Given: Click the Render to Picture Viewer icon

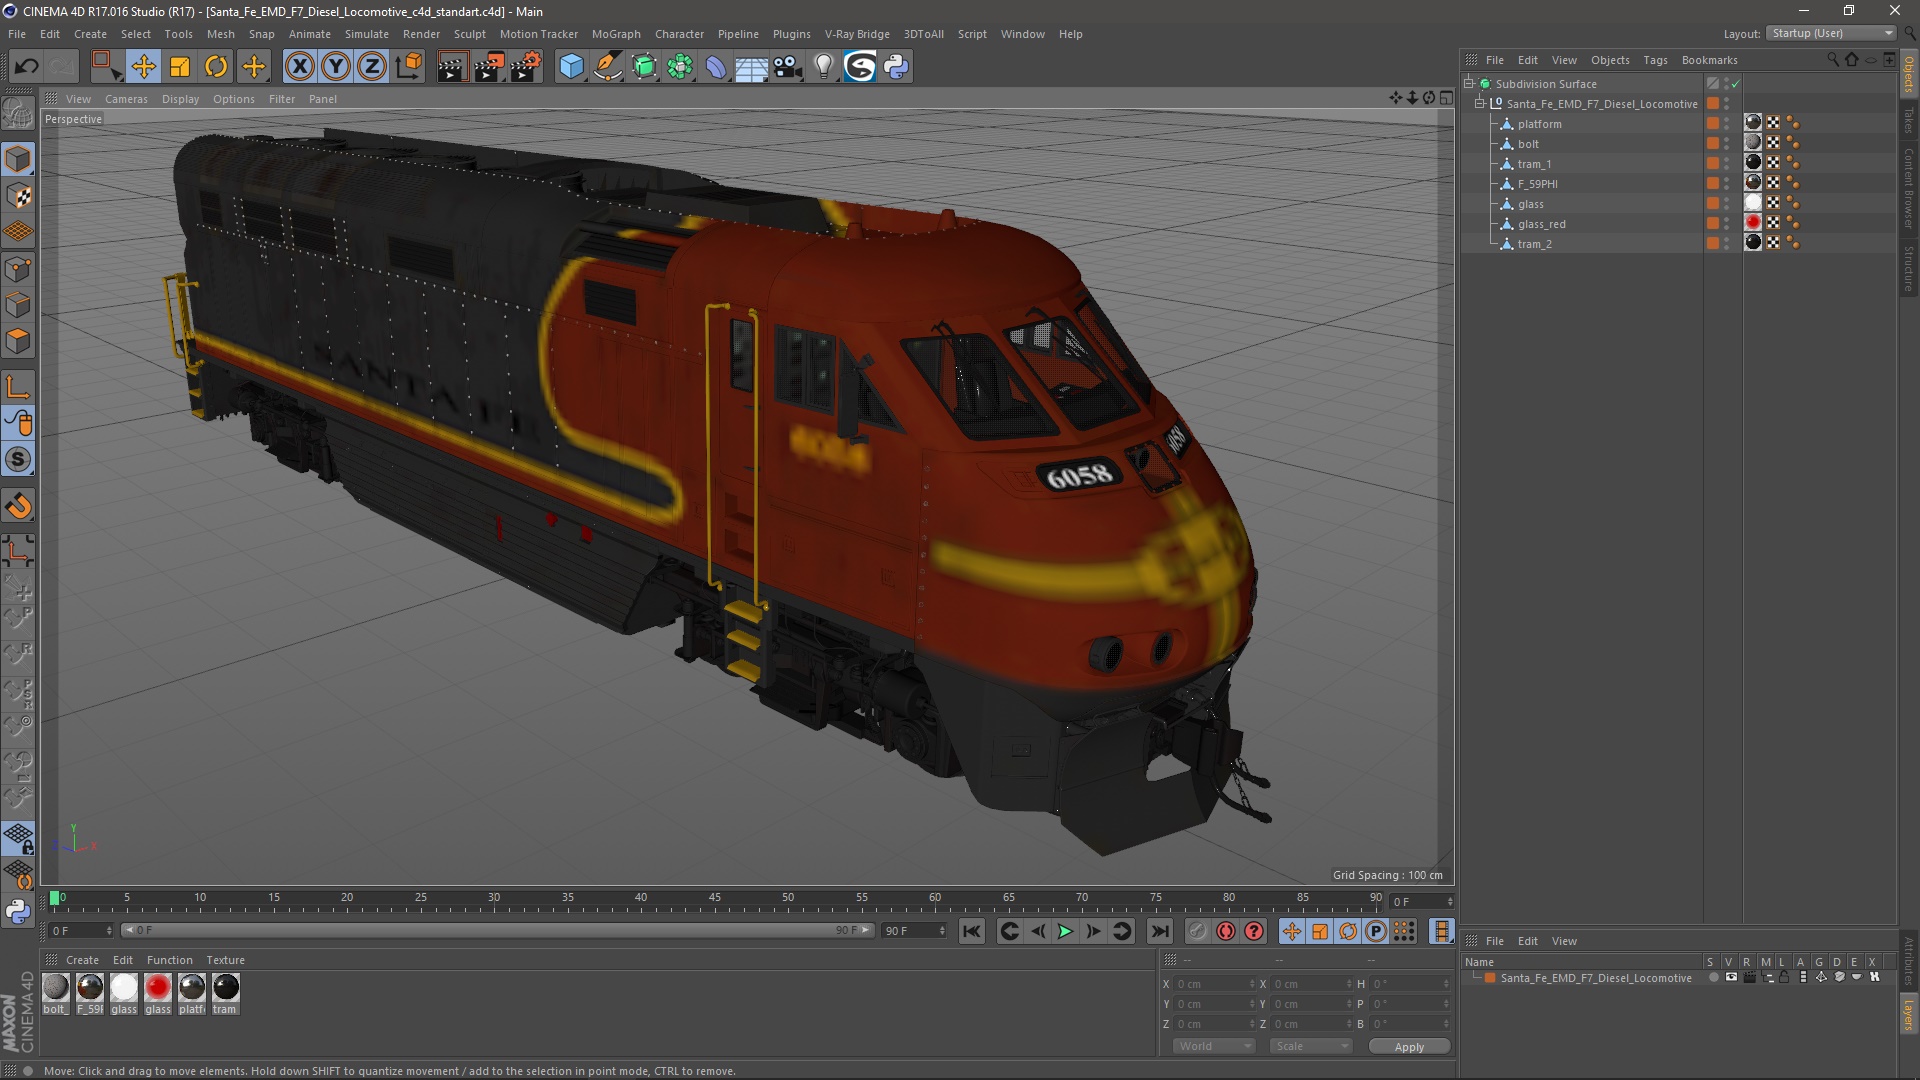Looking at the screenshot, I should (489, 67).
